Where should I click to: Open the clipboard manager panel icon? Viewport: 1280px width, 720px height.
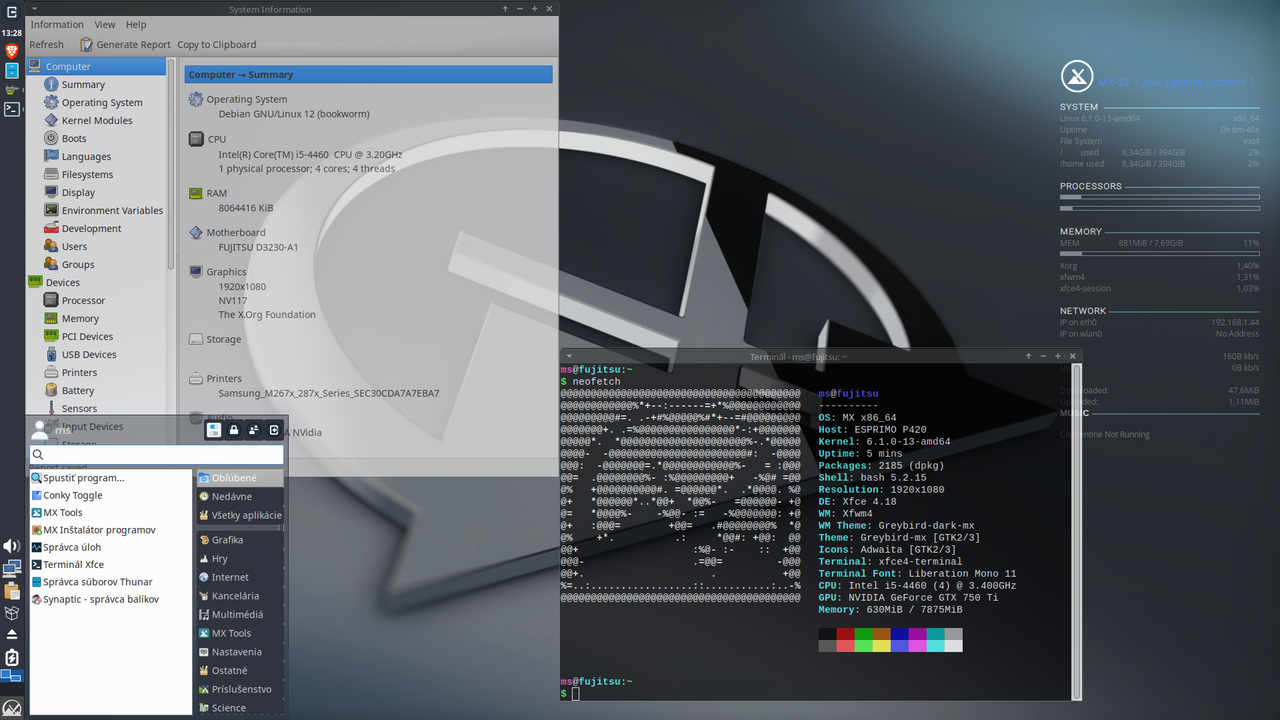(x=11, y=591)
